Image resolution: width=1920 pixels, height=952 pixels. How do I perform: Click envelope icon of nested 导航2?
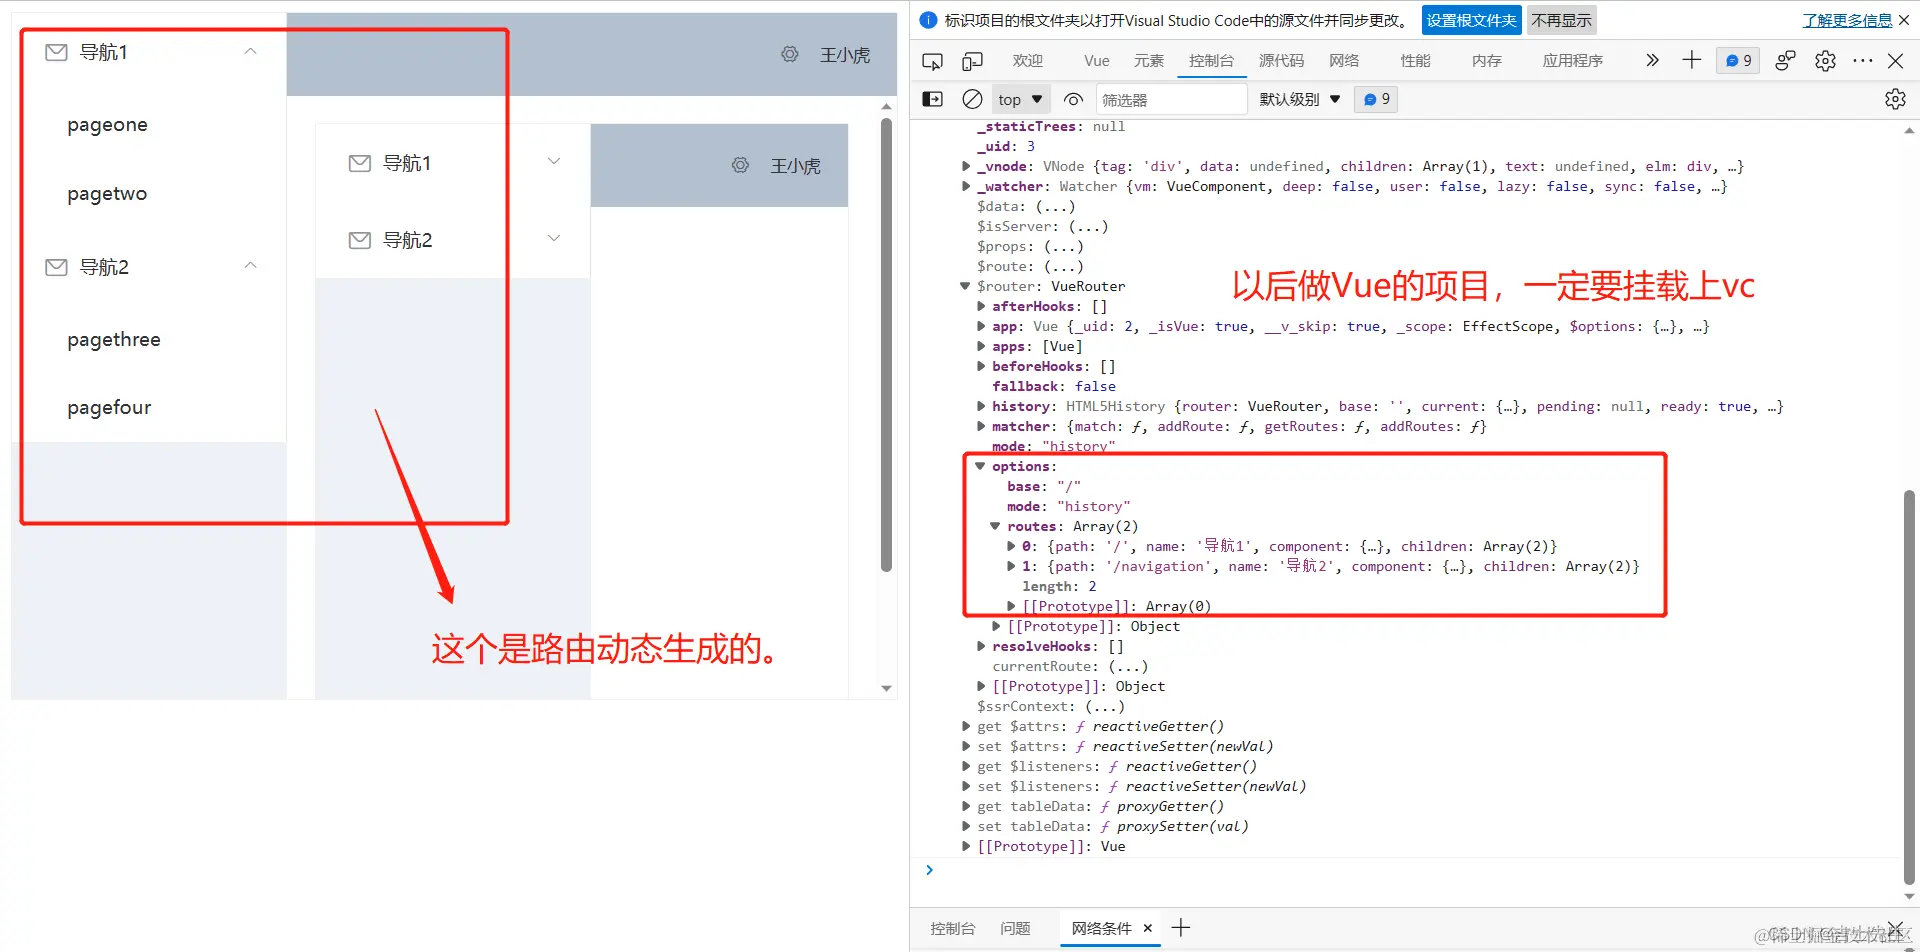point(360,240)
